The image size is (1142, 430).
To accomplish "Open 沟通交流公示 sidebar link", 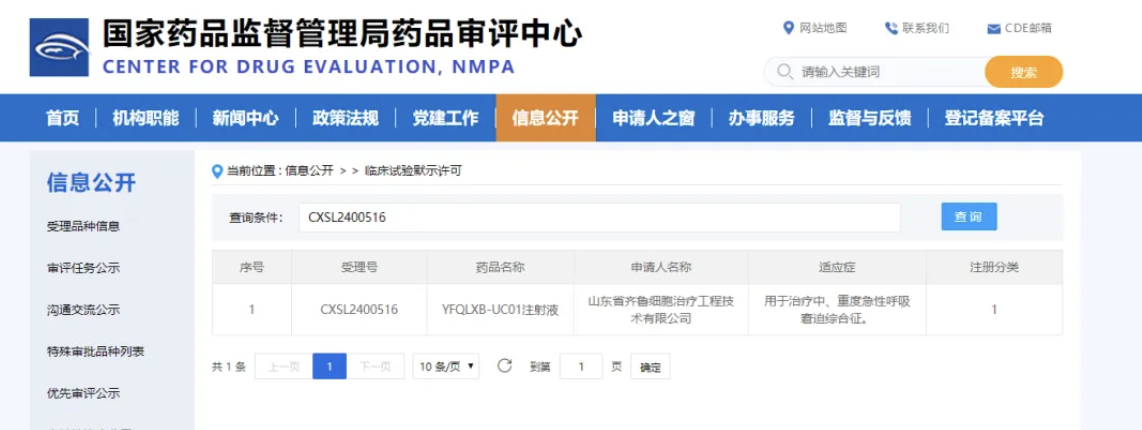I will click(83, 310).
